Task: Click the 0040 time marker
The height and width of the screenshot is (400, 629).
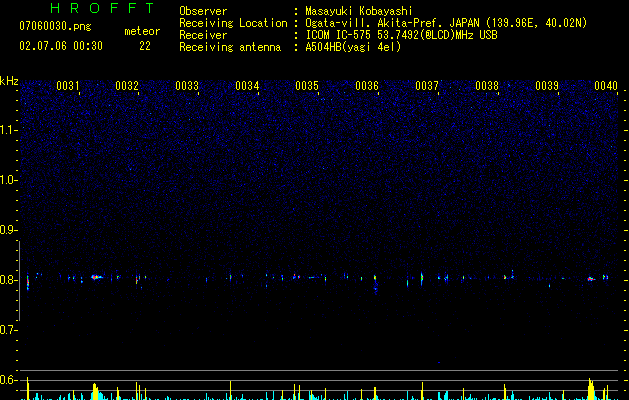Action: 606,85
